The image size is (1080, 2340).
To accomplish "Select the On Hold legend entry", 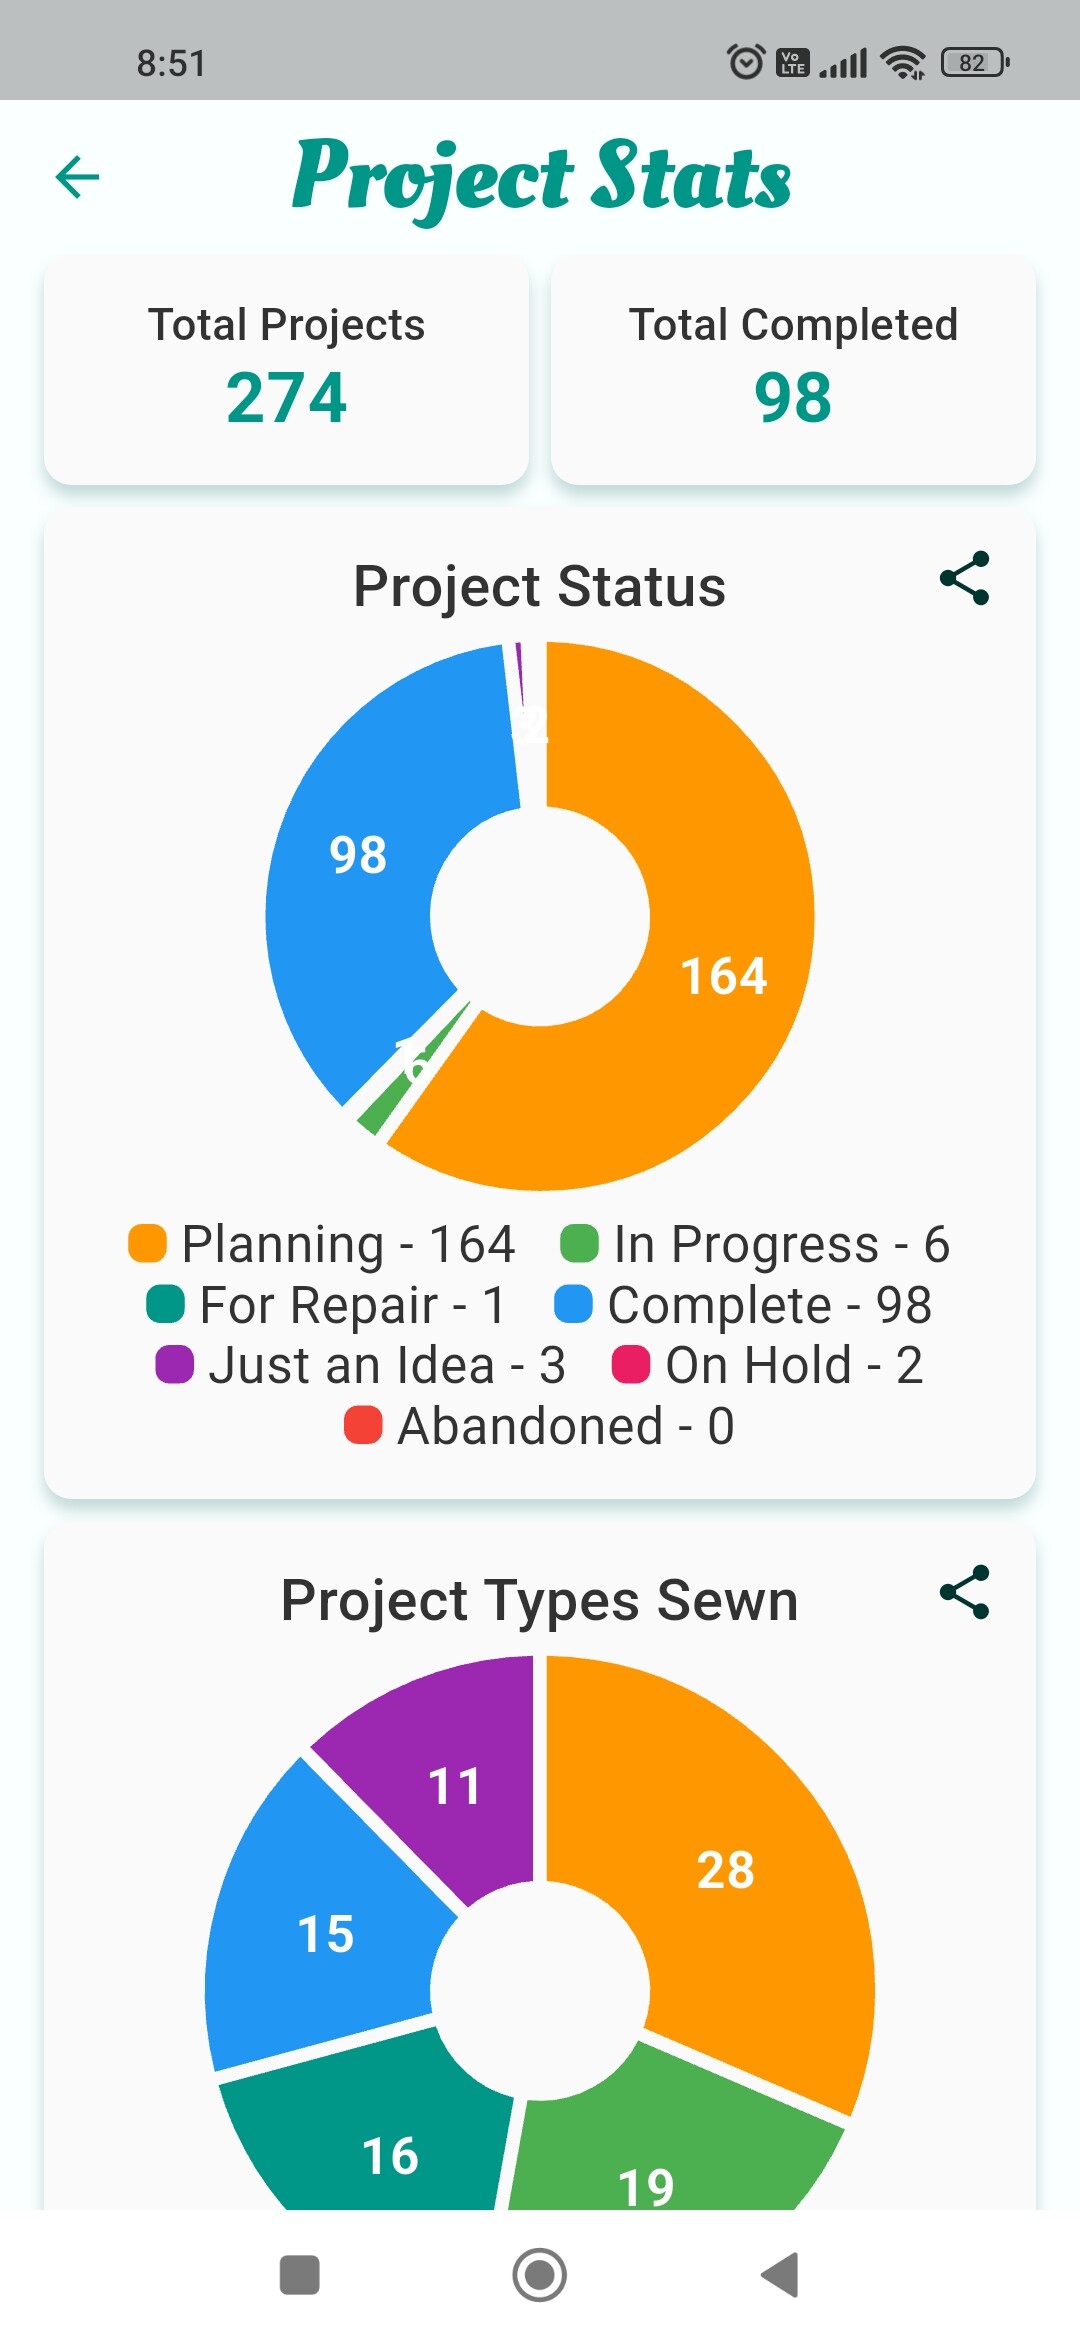I will [768, 1365].
